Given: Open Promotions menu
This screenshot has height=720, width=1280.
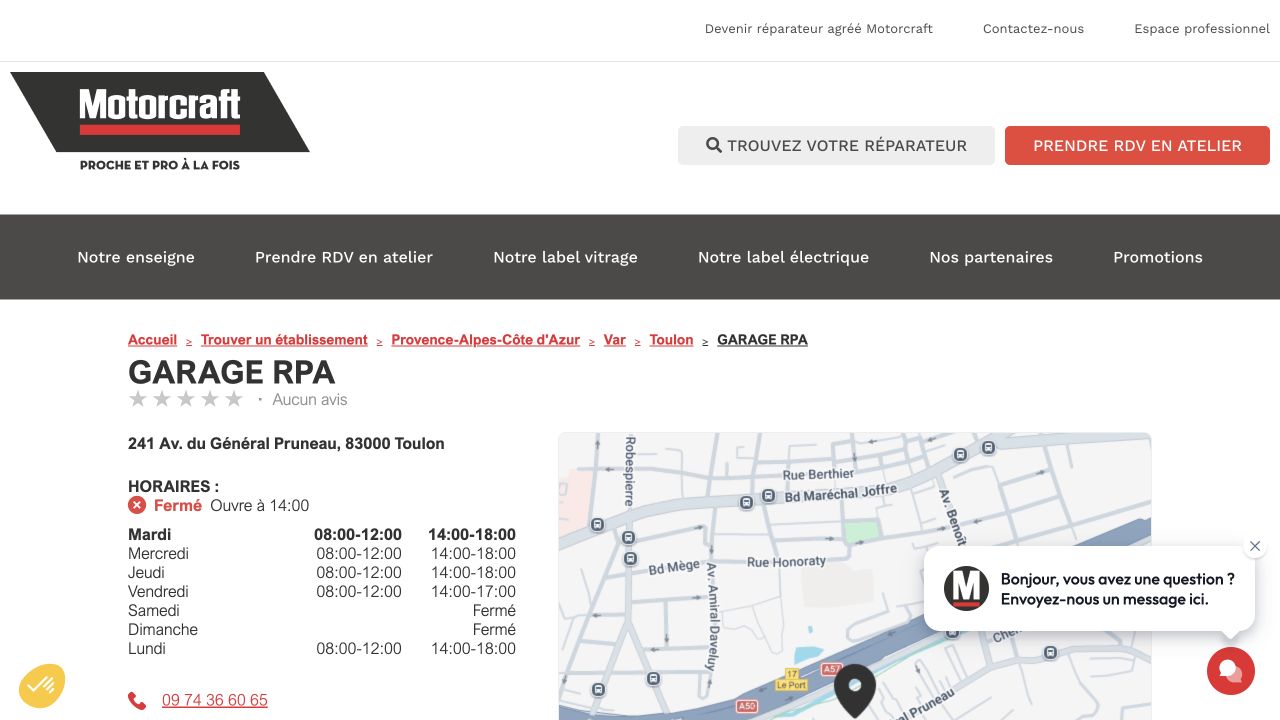Looking at the screenshot, I should point(1158,257).
